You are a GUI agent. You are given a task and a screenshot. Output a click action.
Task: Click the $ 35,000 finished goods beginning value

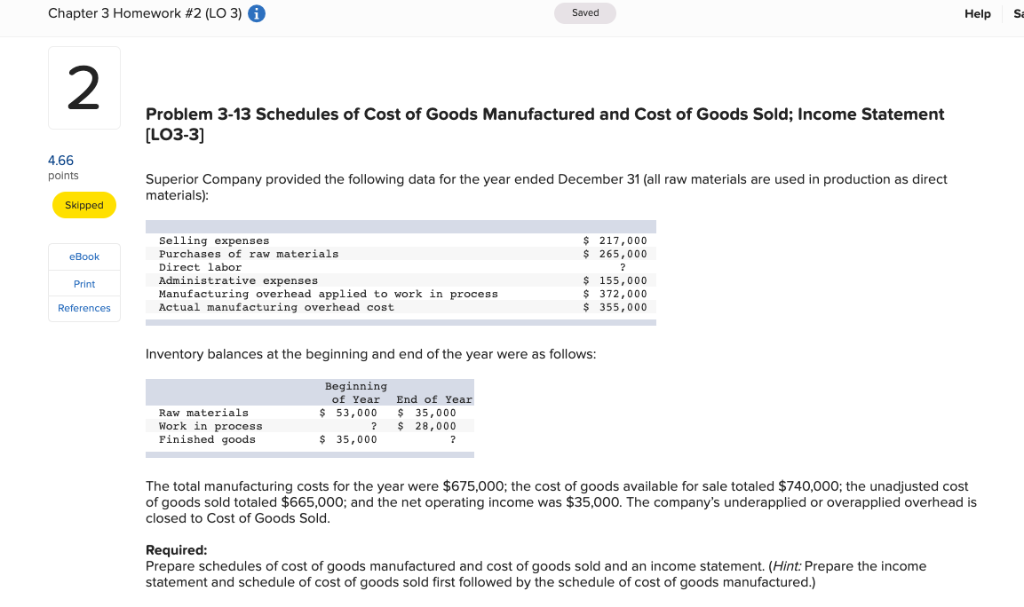348,440
